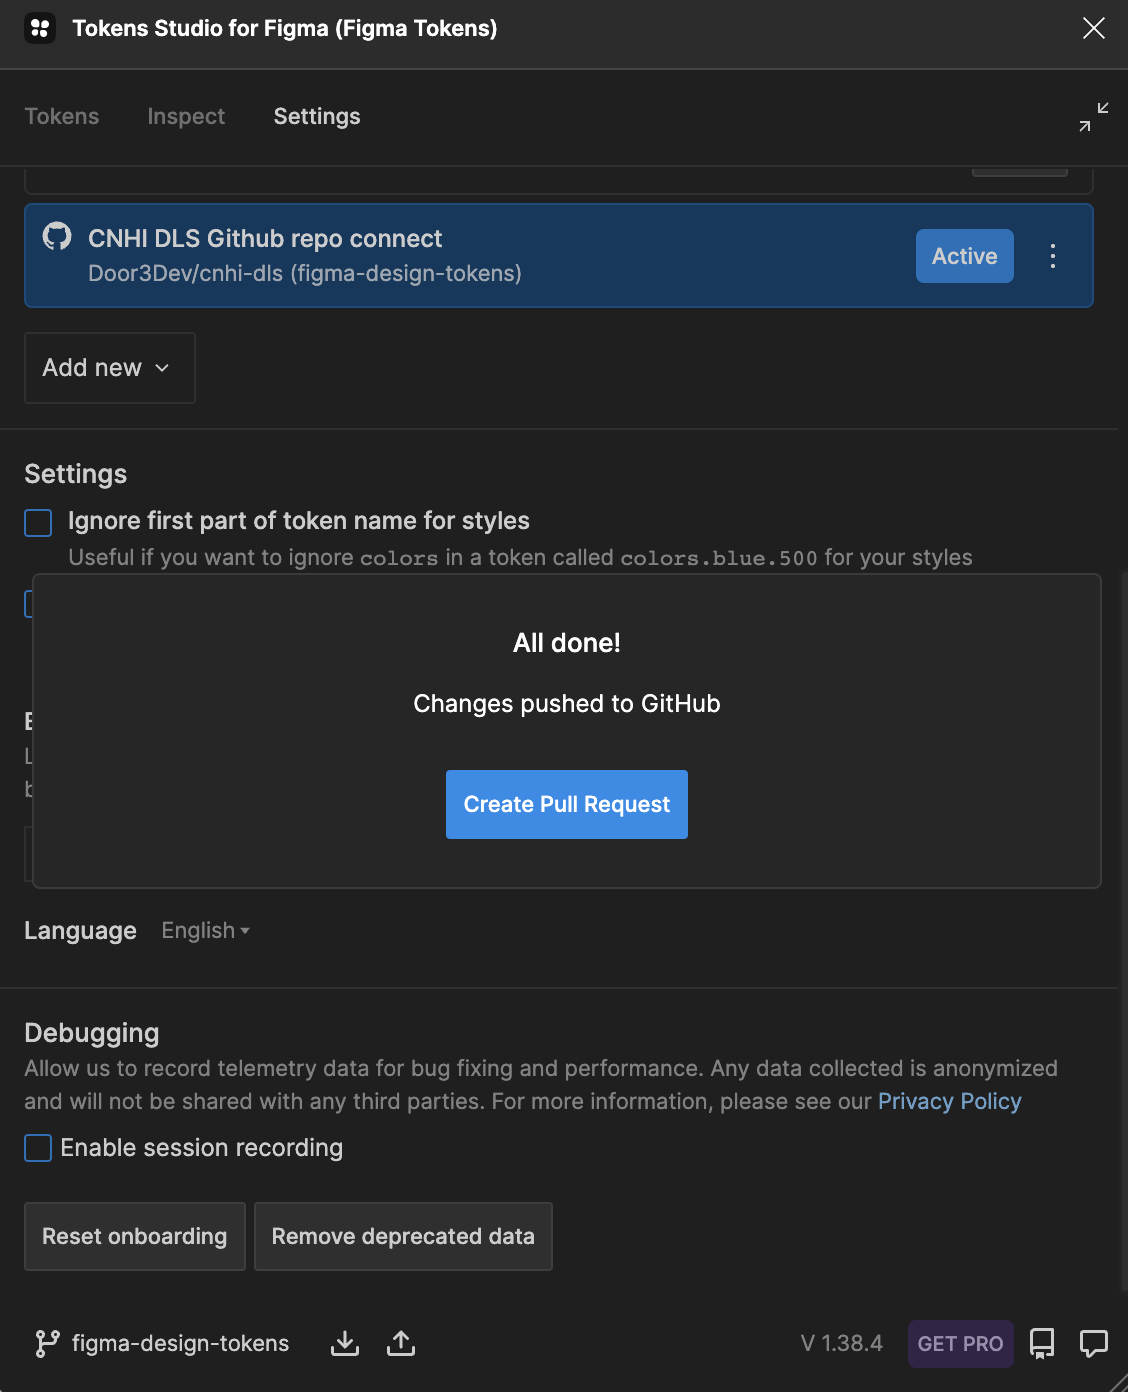Toggle Ignore first part of token name checkbox
Viewport: 1128px width, 1392px height.
tap(38, 523)
